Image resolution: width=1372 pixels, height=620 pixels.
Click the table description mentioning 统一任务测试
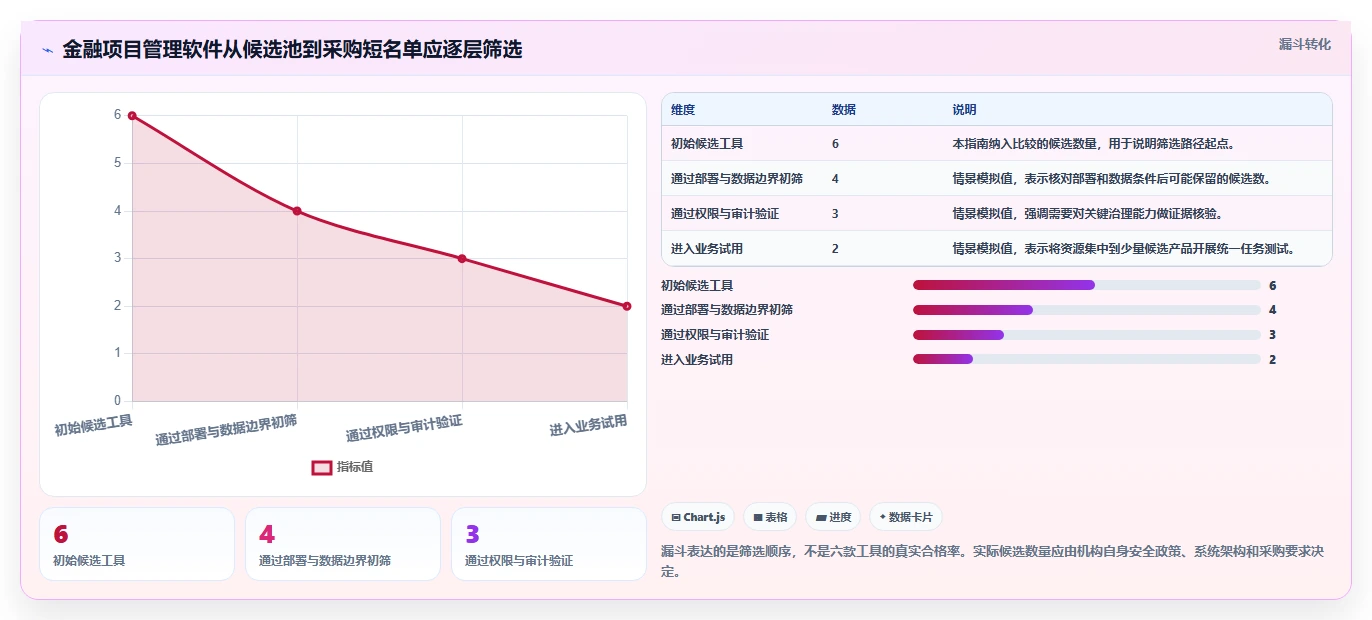tap(1124, 249)
